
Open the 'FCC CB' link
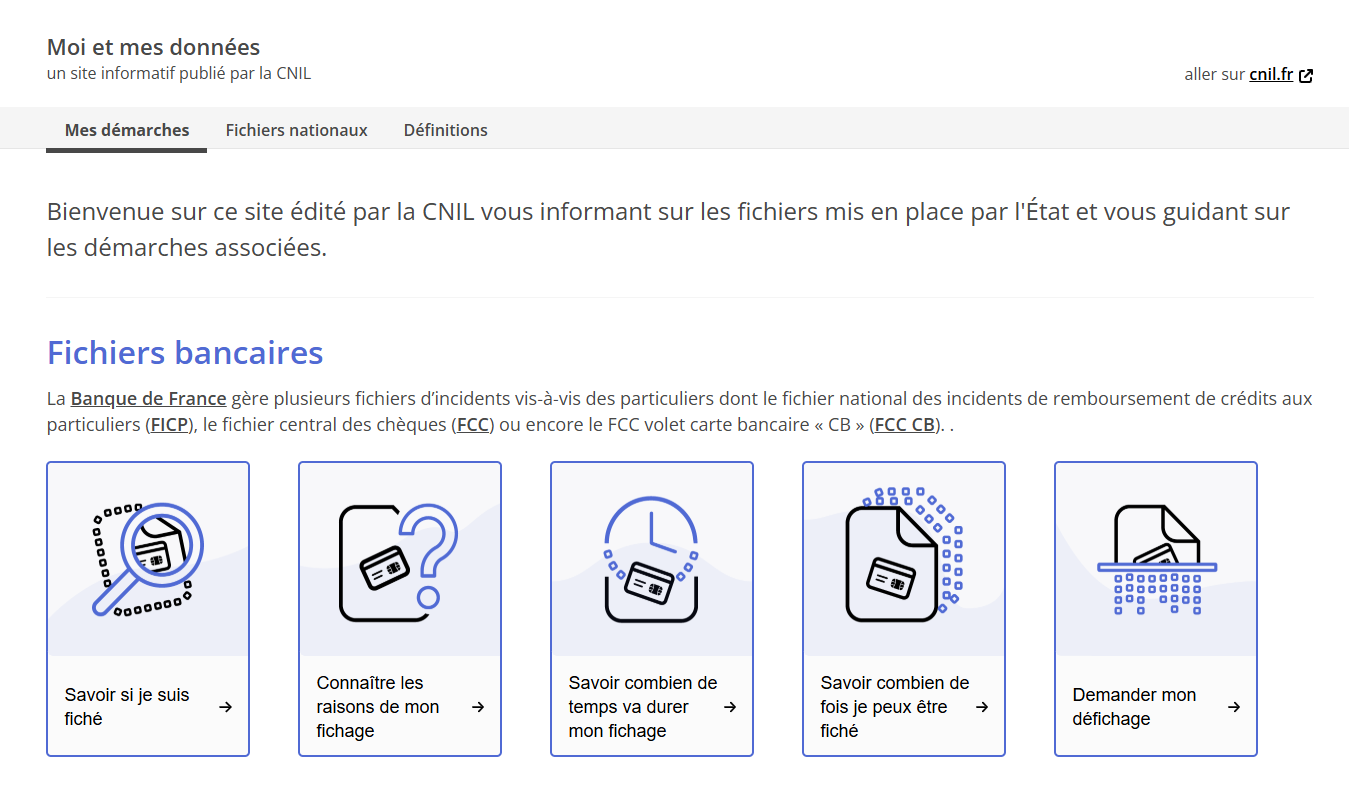[x=904, y=425]
